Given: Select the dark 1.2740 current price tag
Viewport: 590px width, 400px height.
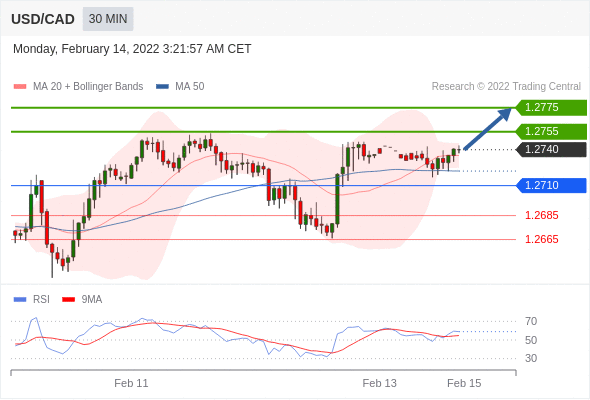Looking at the screenshot, I should pyautogui.click(x=551, y=149).
